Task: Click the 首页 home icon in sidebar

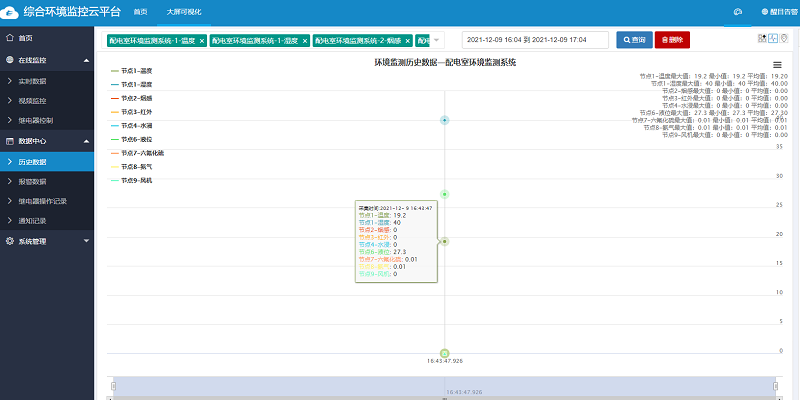Action: click(10, 38)
